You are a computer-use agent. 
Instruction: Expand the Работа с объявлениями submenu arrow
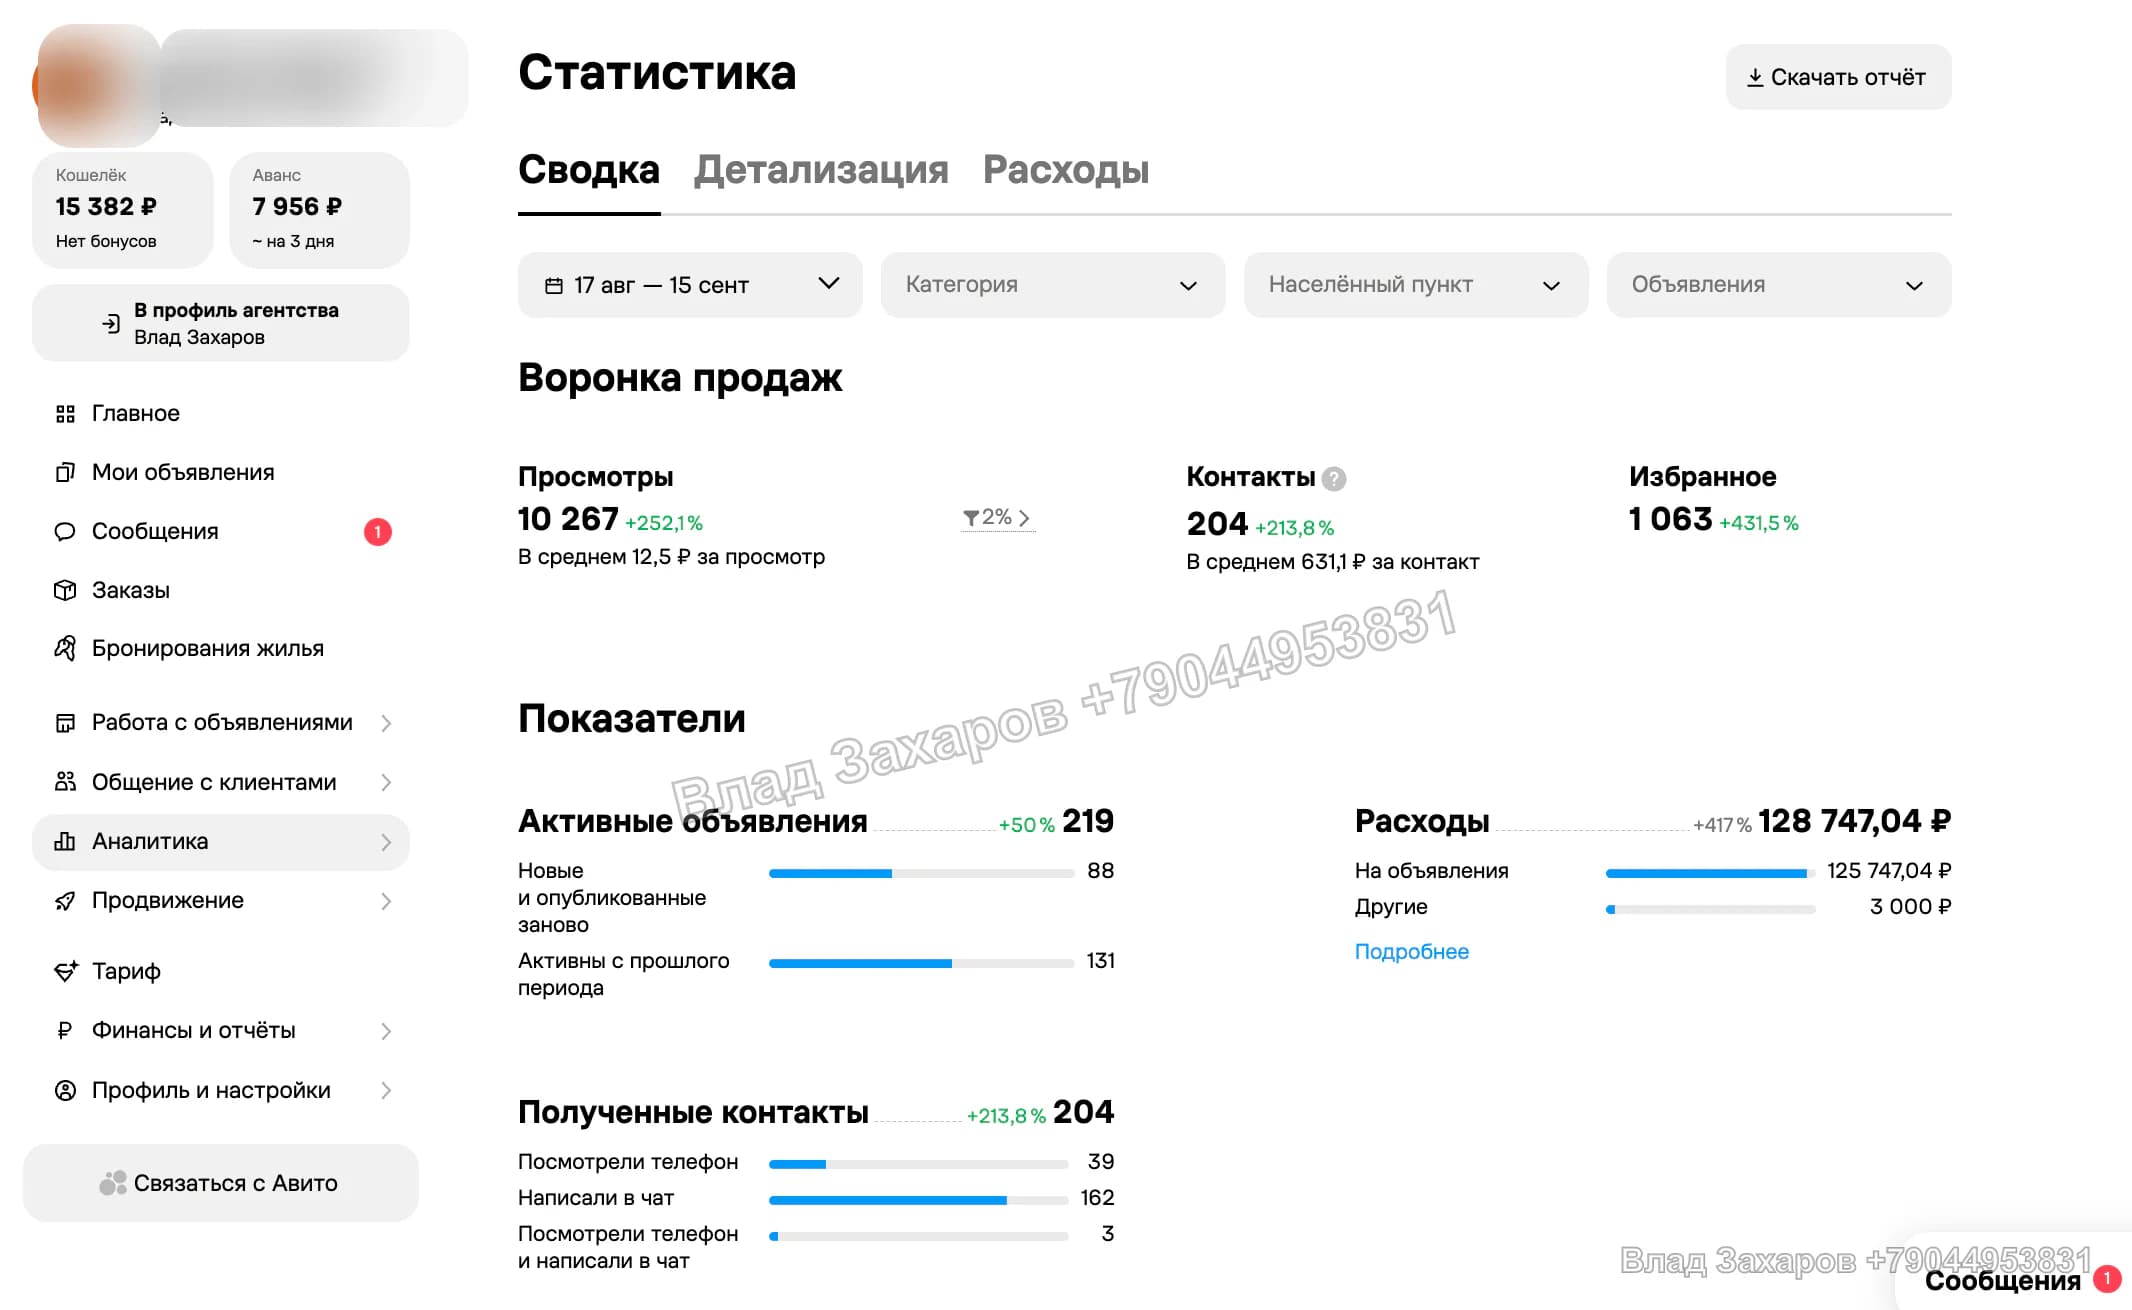pyautogui.click(x=386, y=723)
